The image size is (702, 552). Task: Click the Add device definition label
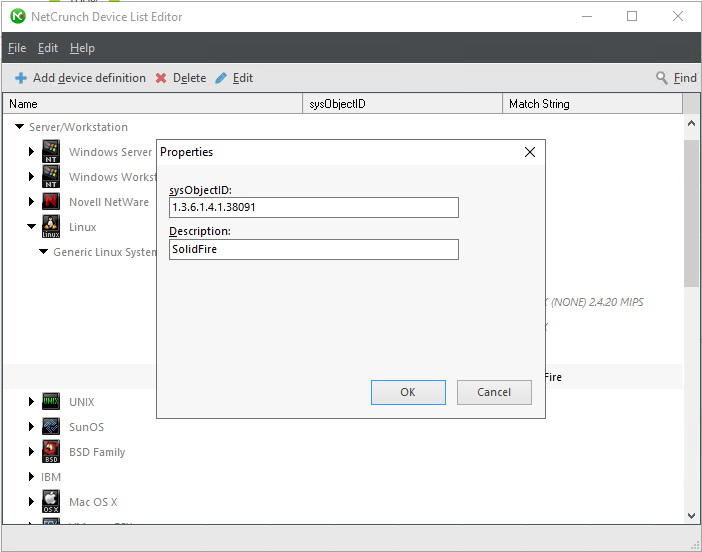pyautogui.click(x=89, y=78)
